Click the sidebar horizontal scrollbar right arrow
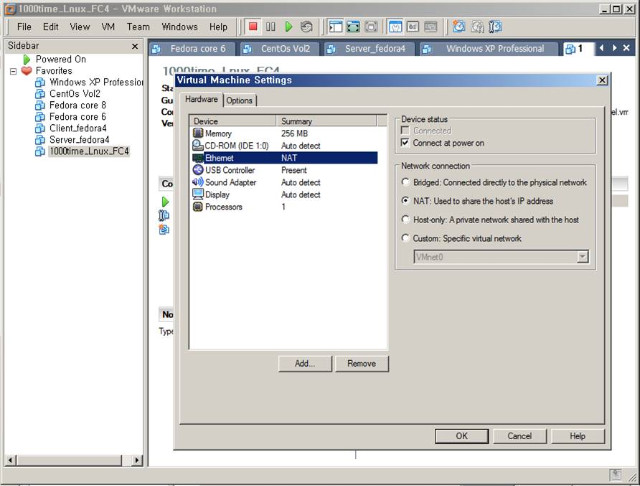Image resolution: width=640 pixels, height=486 pixels. [137, 460]
